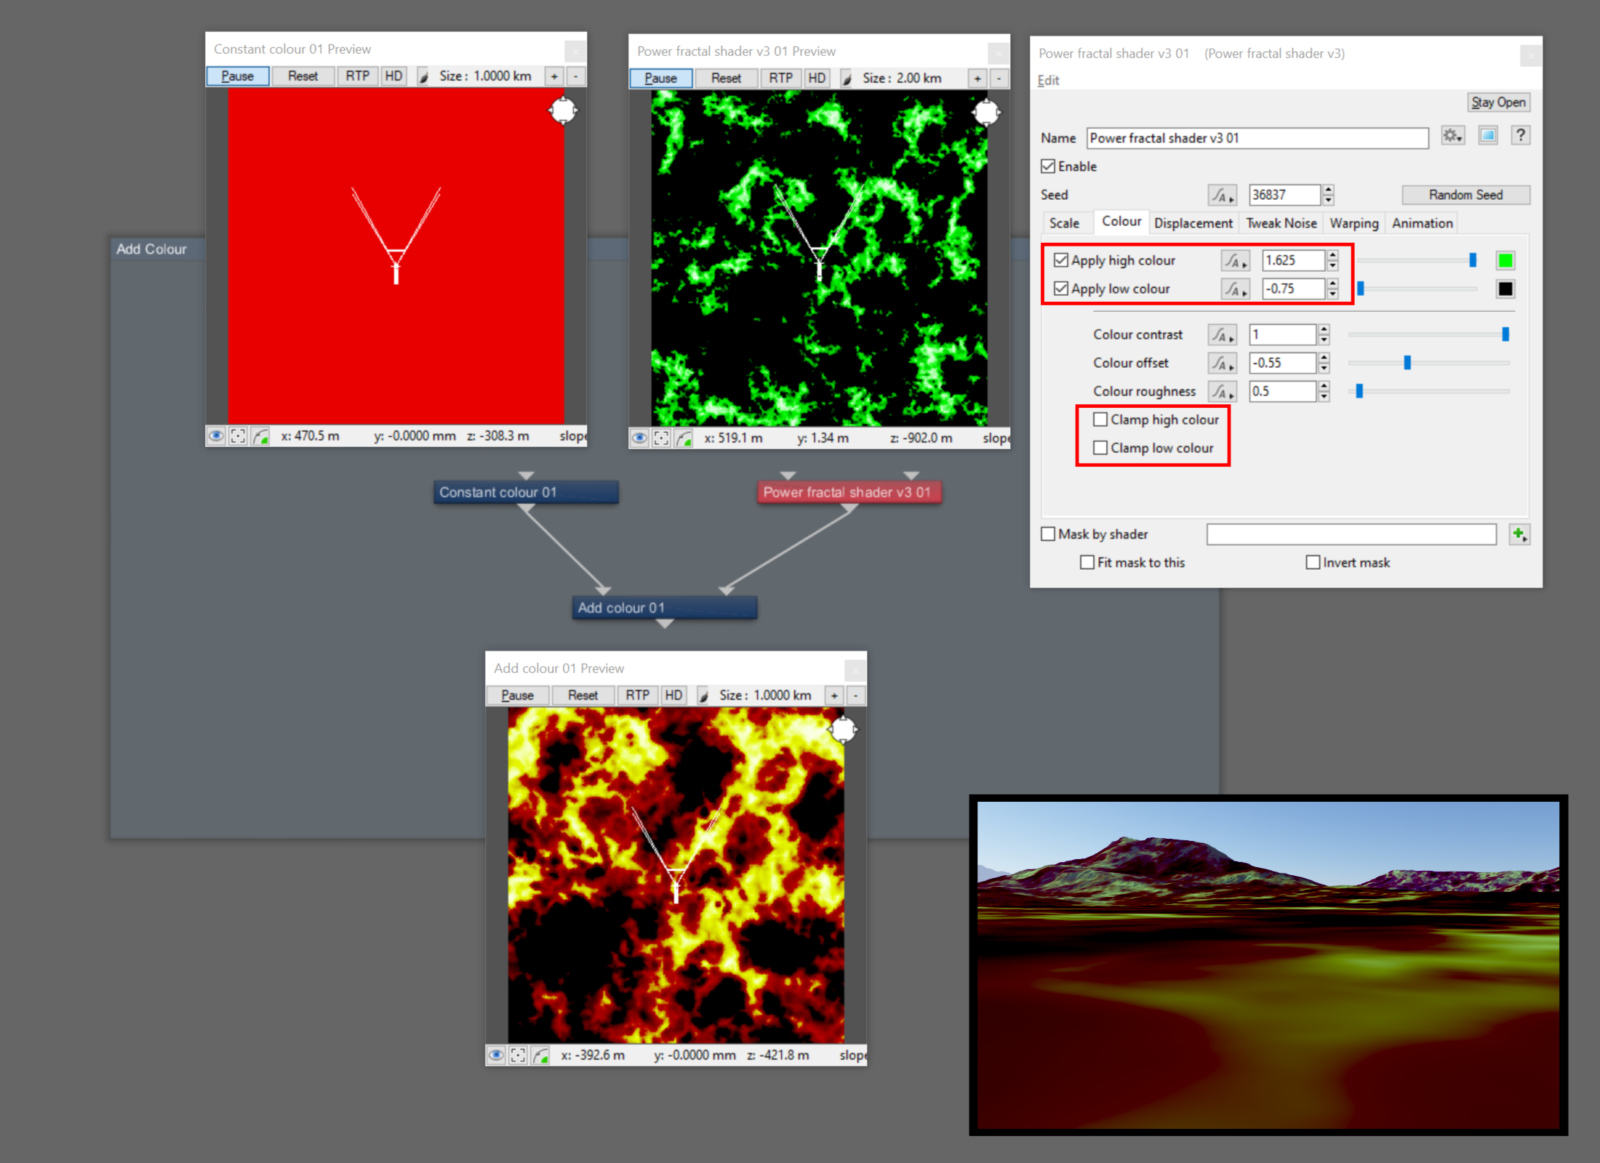Open the Animation tab
This screenshot has width=1600, height=1163.
point(1422,223)
